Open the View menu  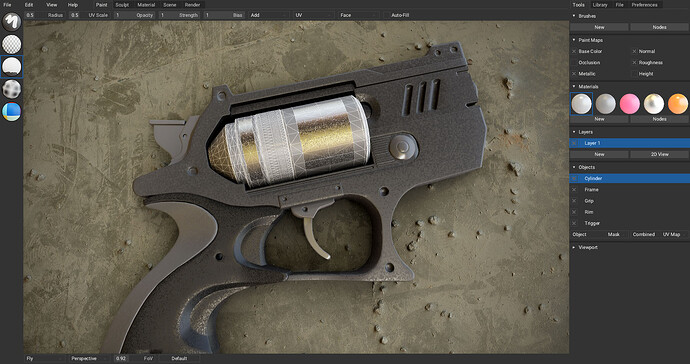tap(51, 5)
